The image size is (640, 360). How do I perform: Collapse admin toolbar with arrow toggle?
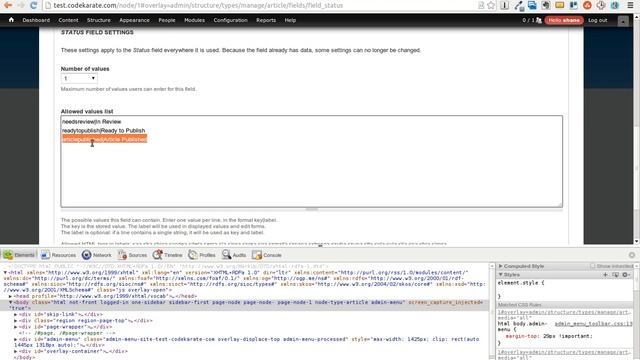click(x=623, y=21)
